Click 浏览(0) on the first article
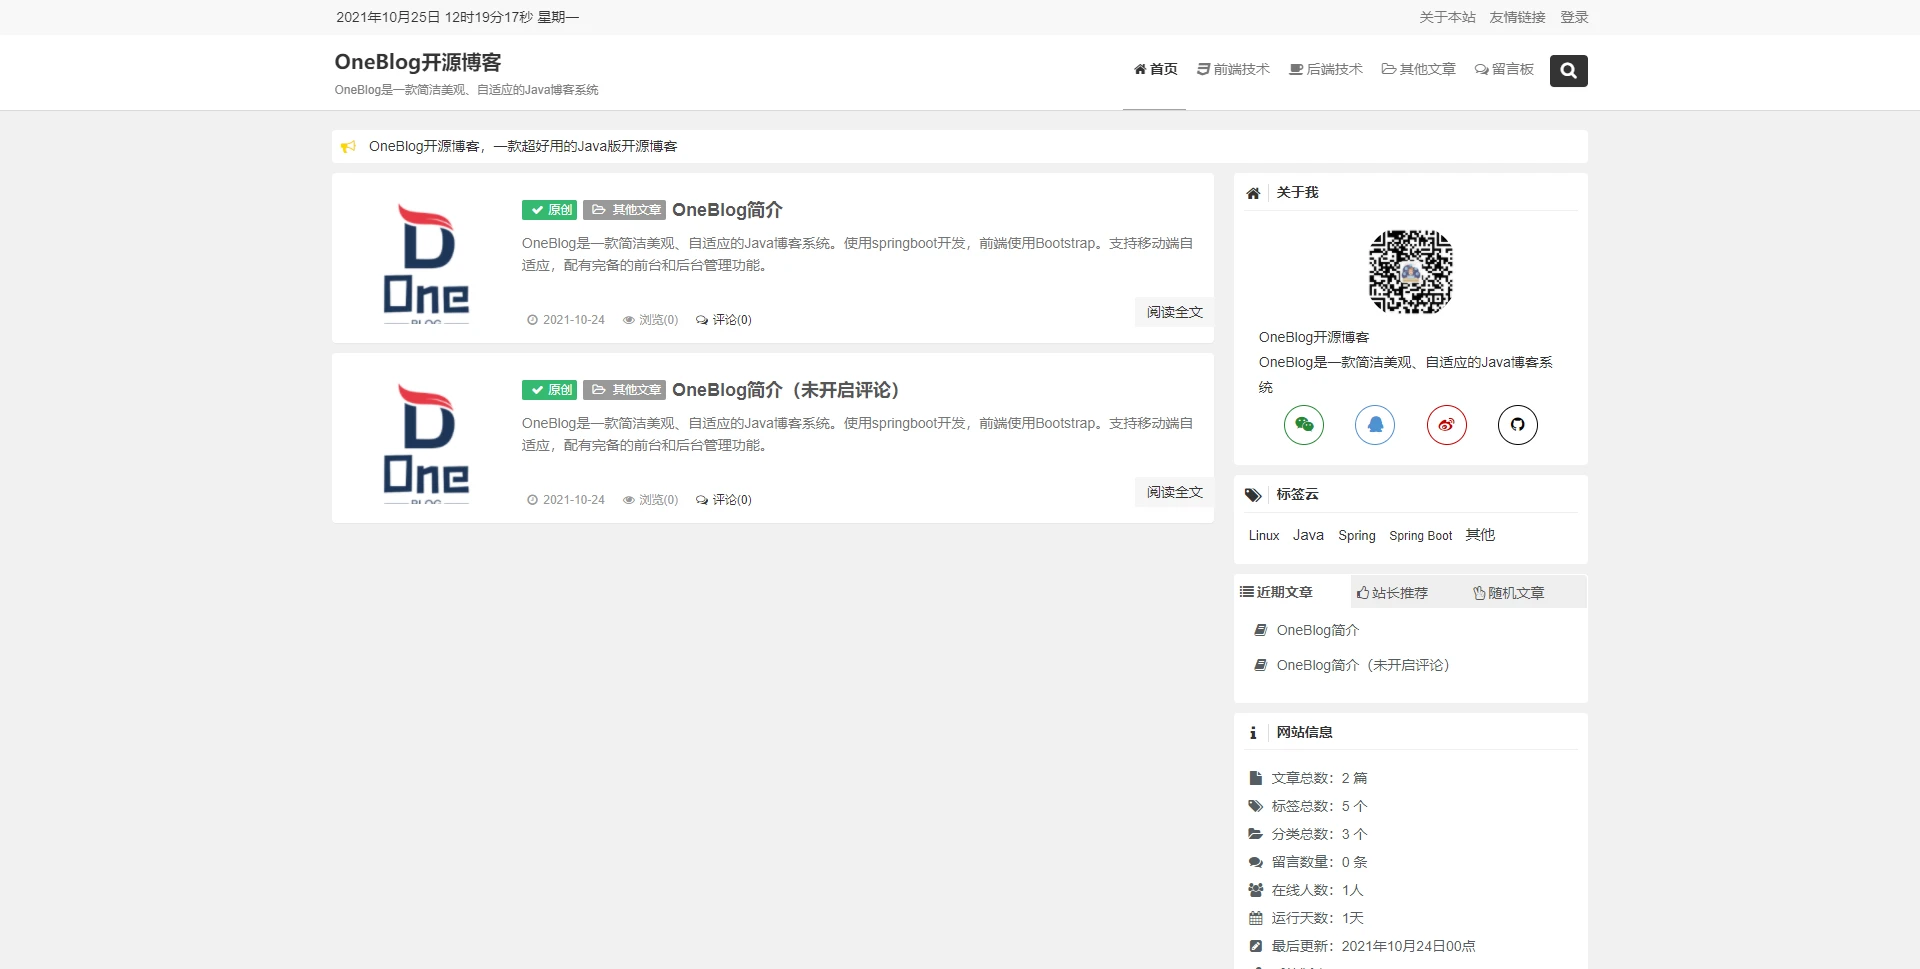 click(x=650, y=320)
